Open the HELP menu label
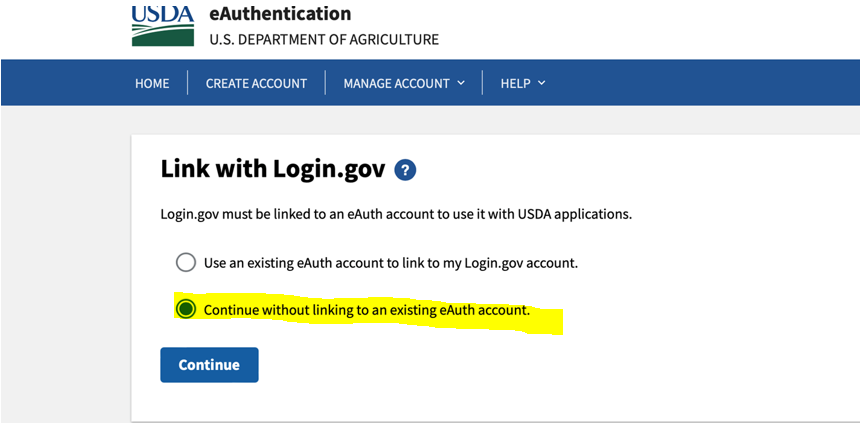 point(515,83)
